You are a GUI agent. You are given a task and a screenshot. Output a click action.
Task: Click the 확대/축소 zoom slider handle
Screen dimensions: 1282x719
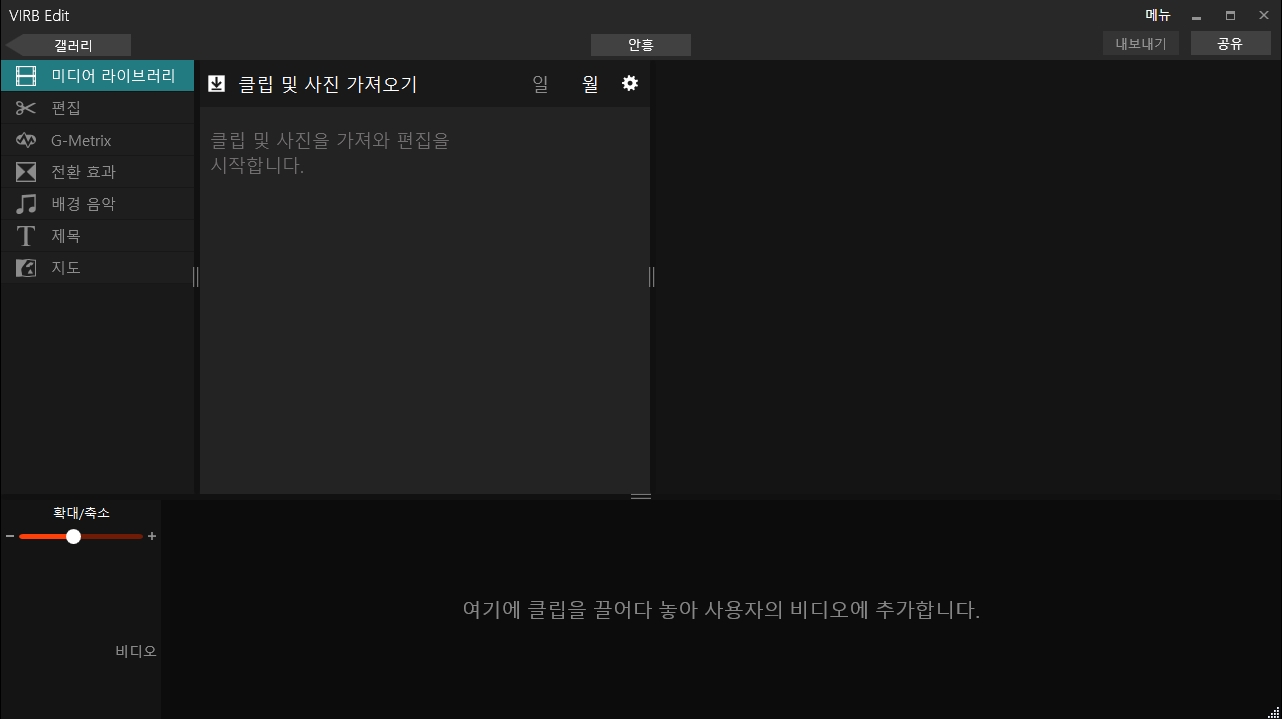(73, 536)
